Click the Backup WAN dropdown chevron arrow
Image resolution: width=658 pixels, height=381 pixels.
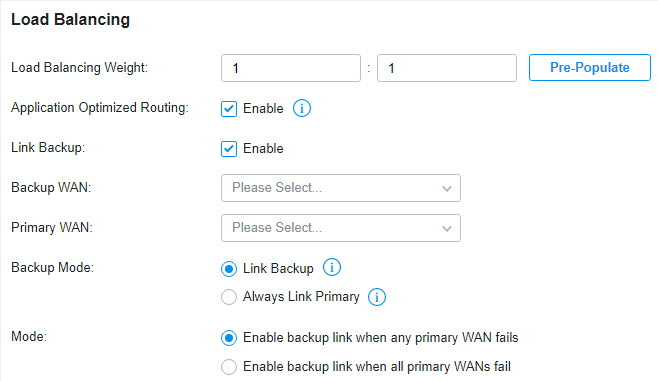click(447, 188)
